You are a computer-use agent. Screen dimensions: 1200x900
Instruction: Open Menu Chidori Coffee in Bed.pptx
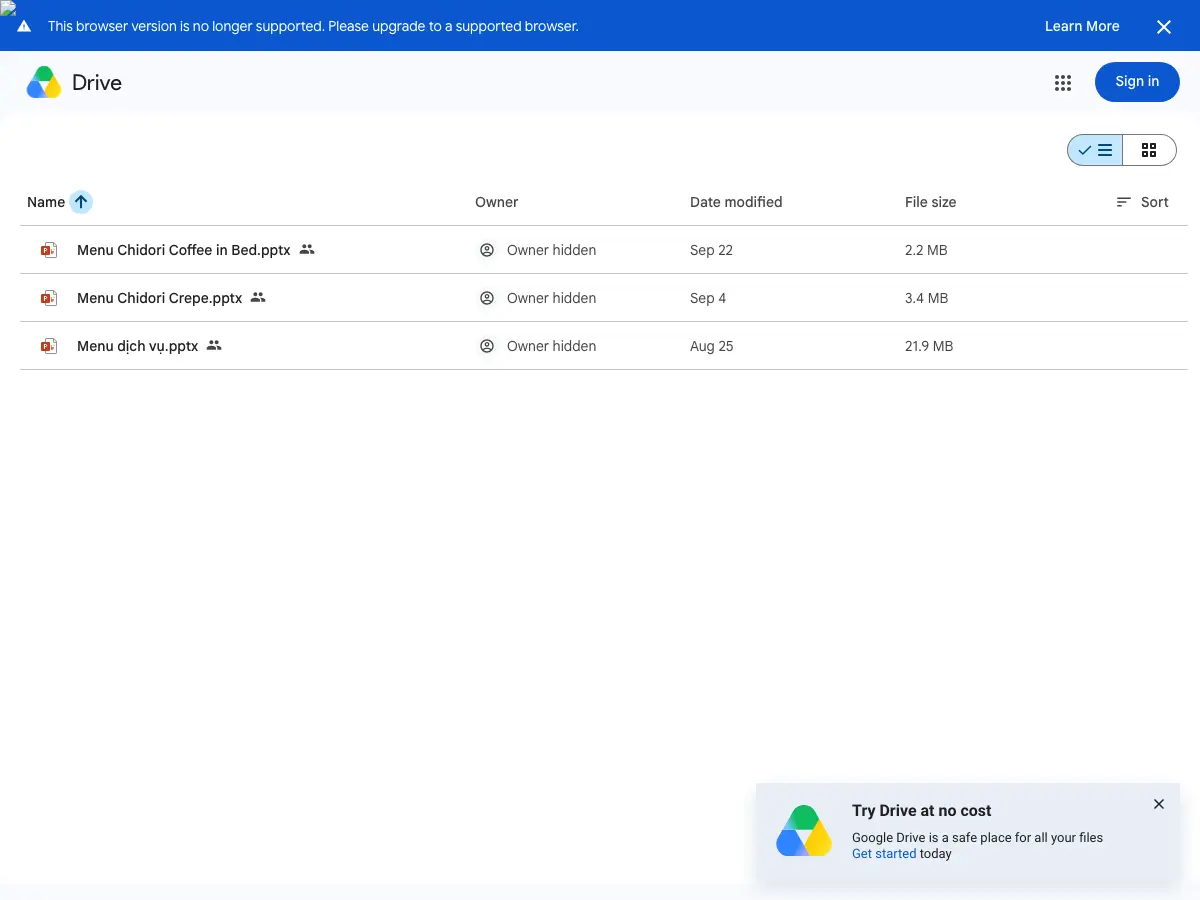click(183, 250)
